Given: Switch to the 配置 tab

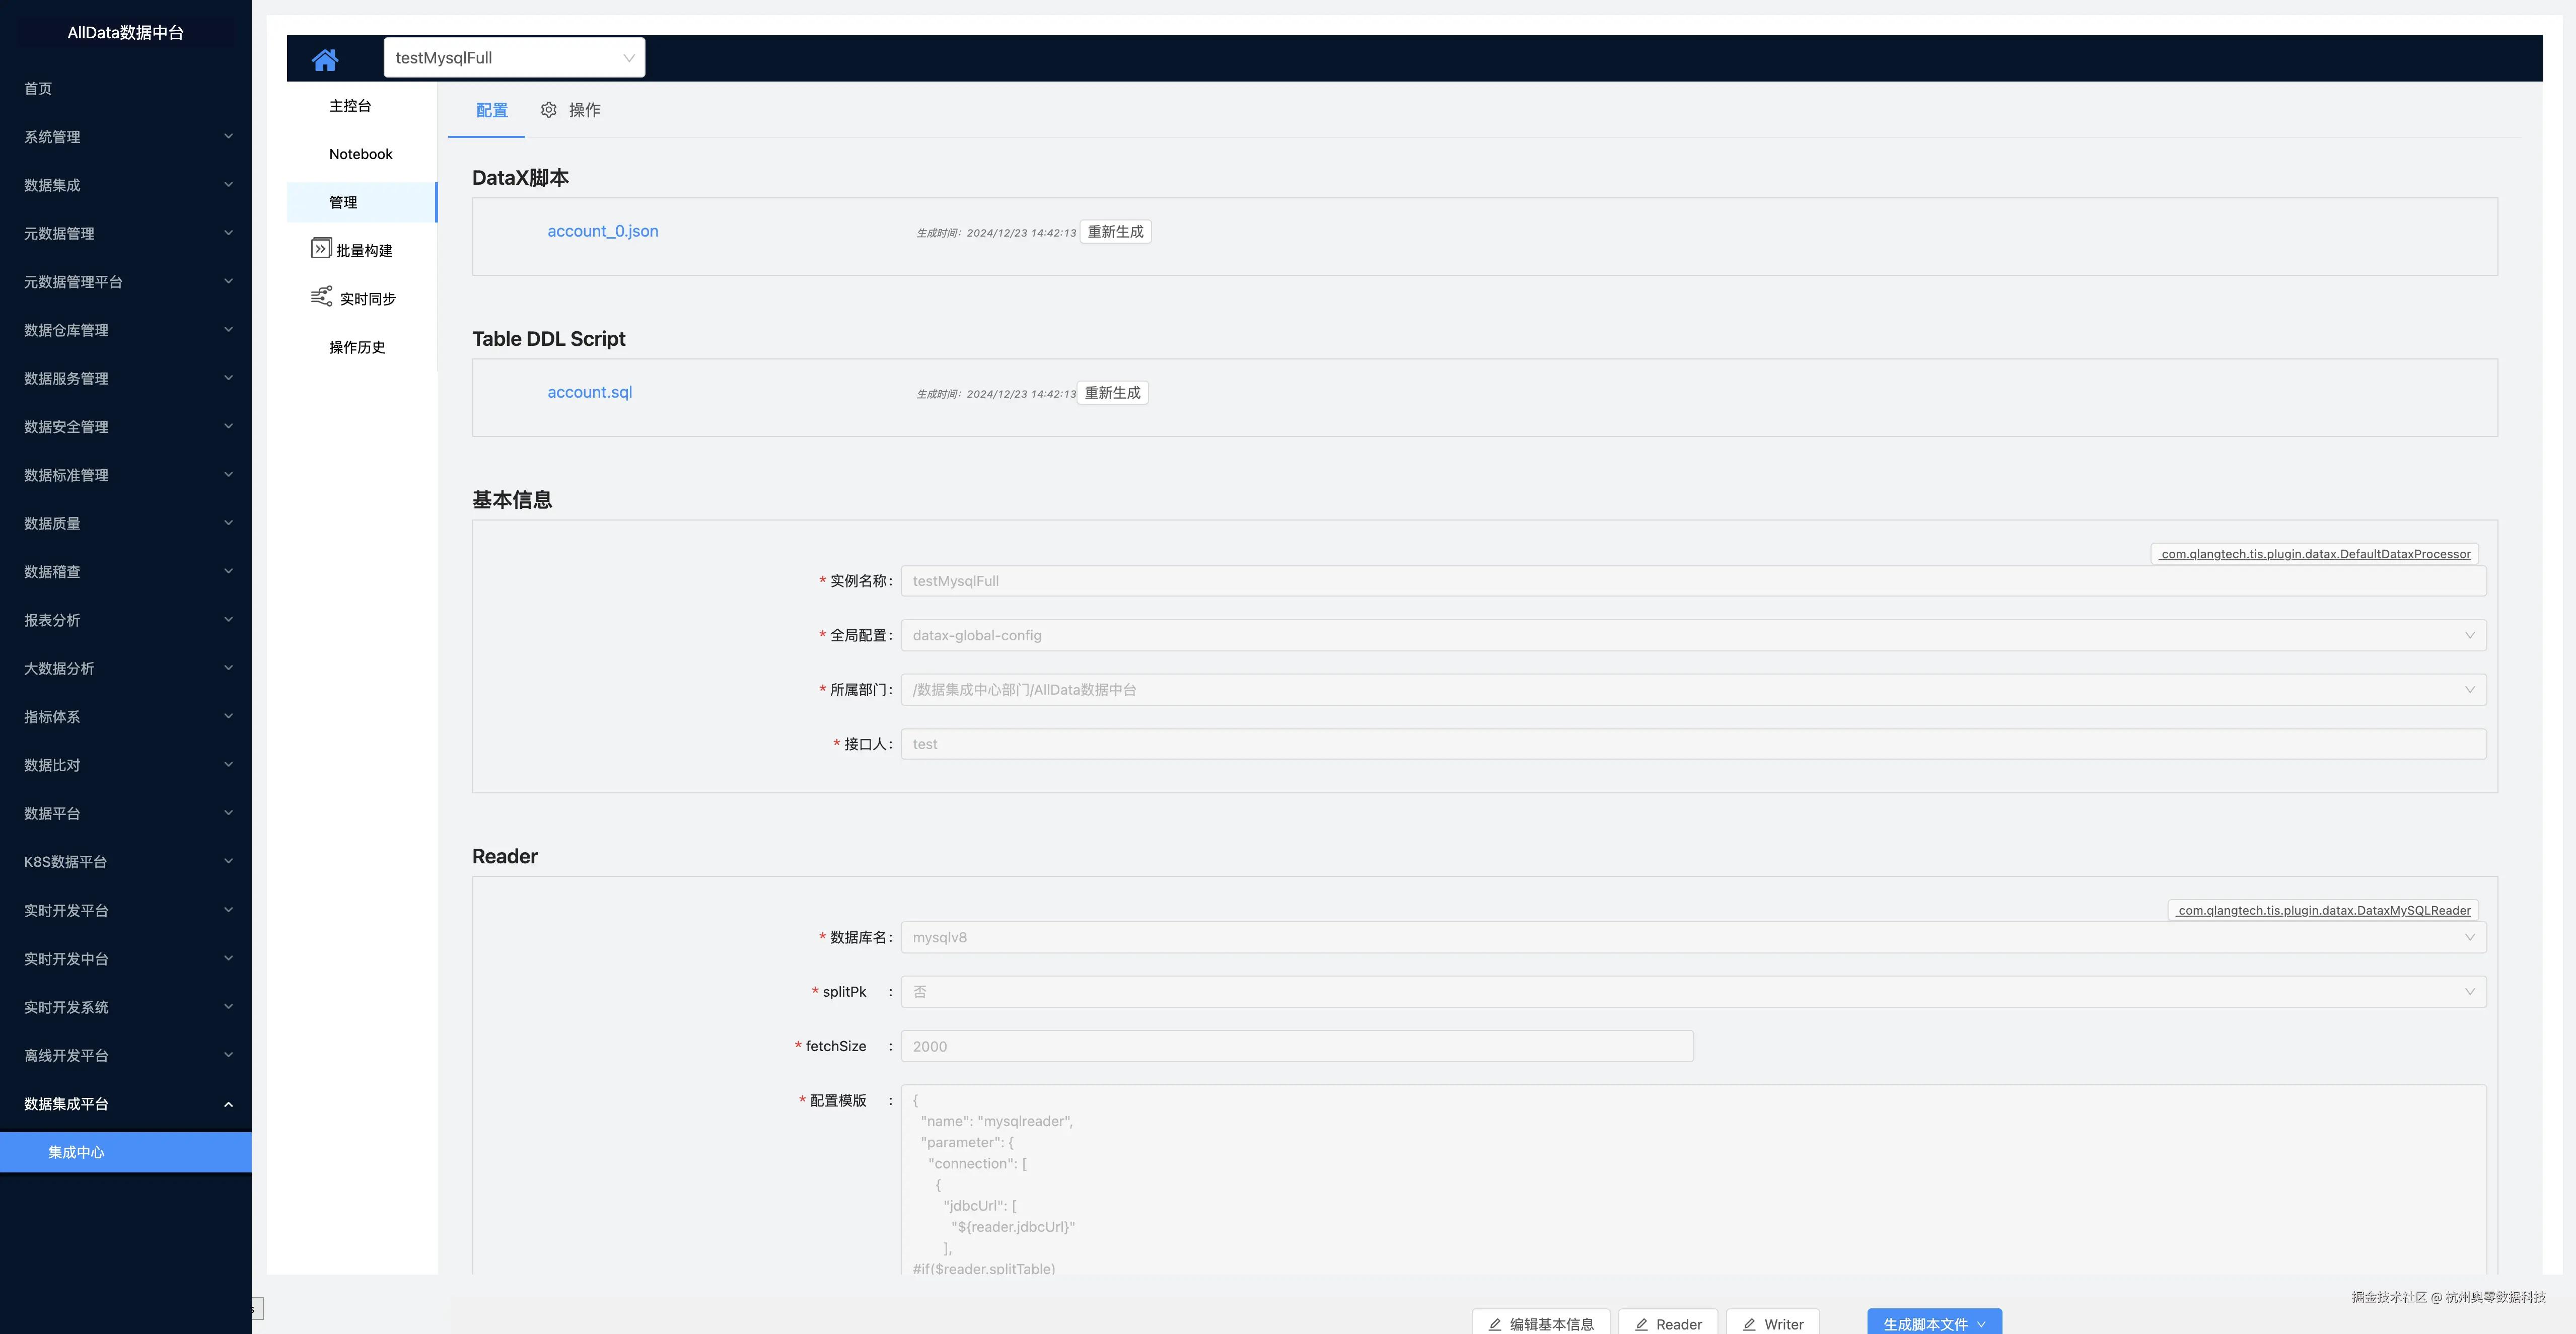Looking at the screenshot, I should point(491,110).
